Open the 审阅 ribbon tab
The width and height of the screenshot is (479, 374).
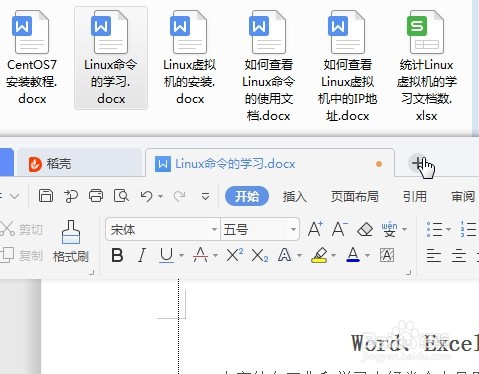pyautogui.click(x=463, y=196)
